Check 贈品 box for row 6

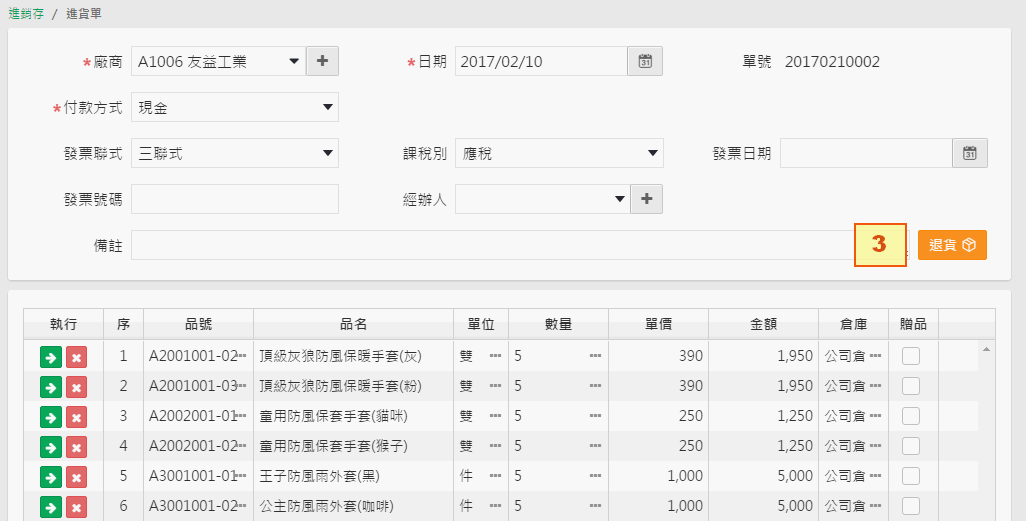pyautogui.click(x=911, y=506)
